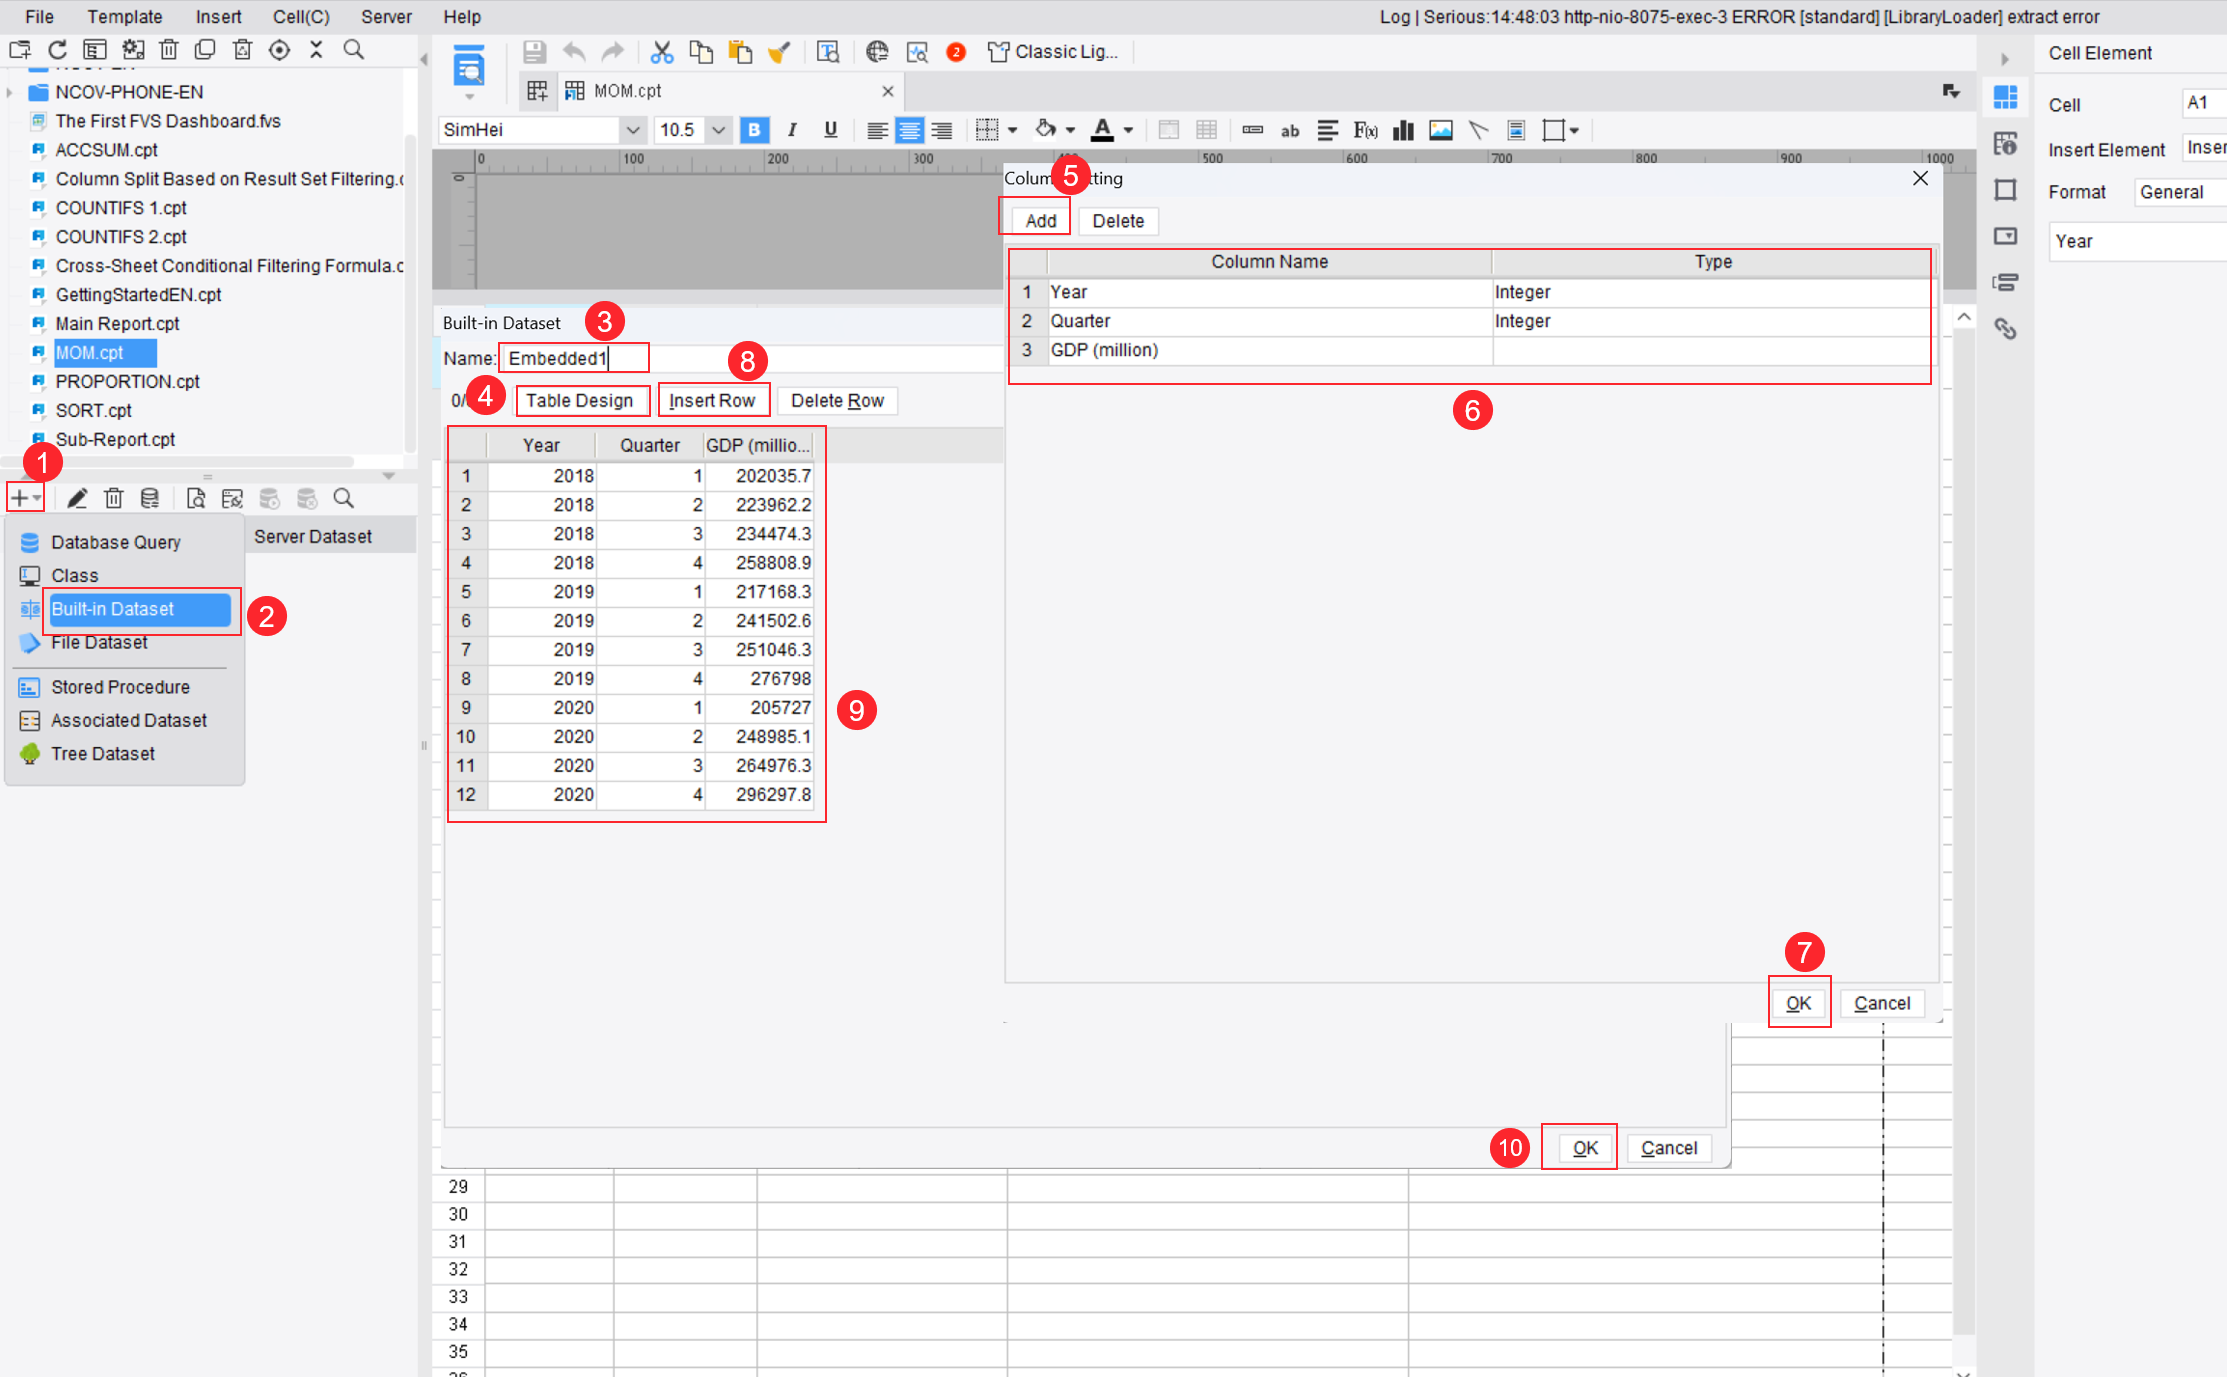The image size is (2227, 1377).
Task: Click the insert image icon
Action: click(x=1441, y=130)
